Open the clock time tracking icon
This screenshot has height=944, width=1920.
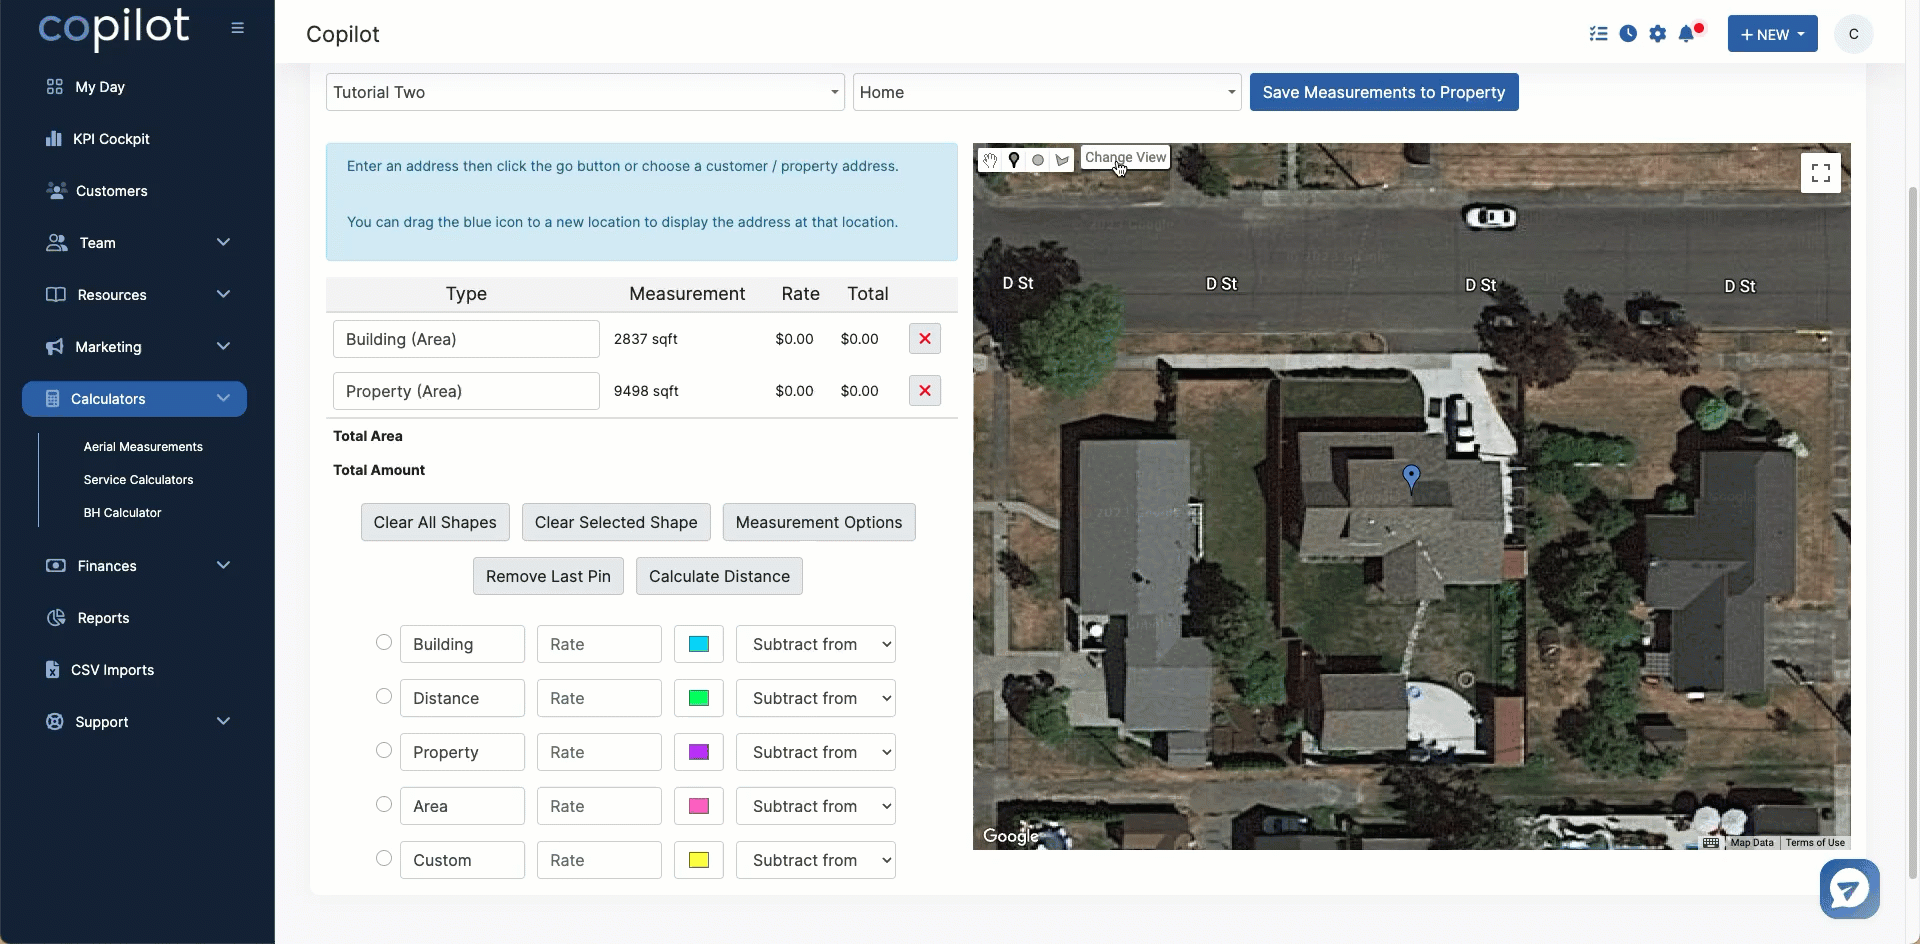(1628, 34)
